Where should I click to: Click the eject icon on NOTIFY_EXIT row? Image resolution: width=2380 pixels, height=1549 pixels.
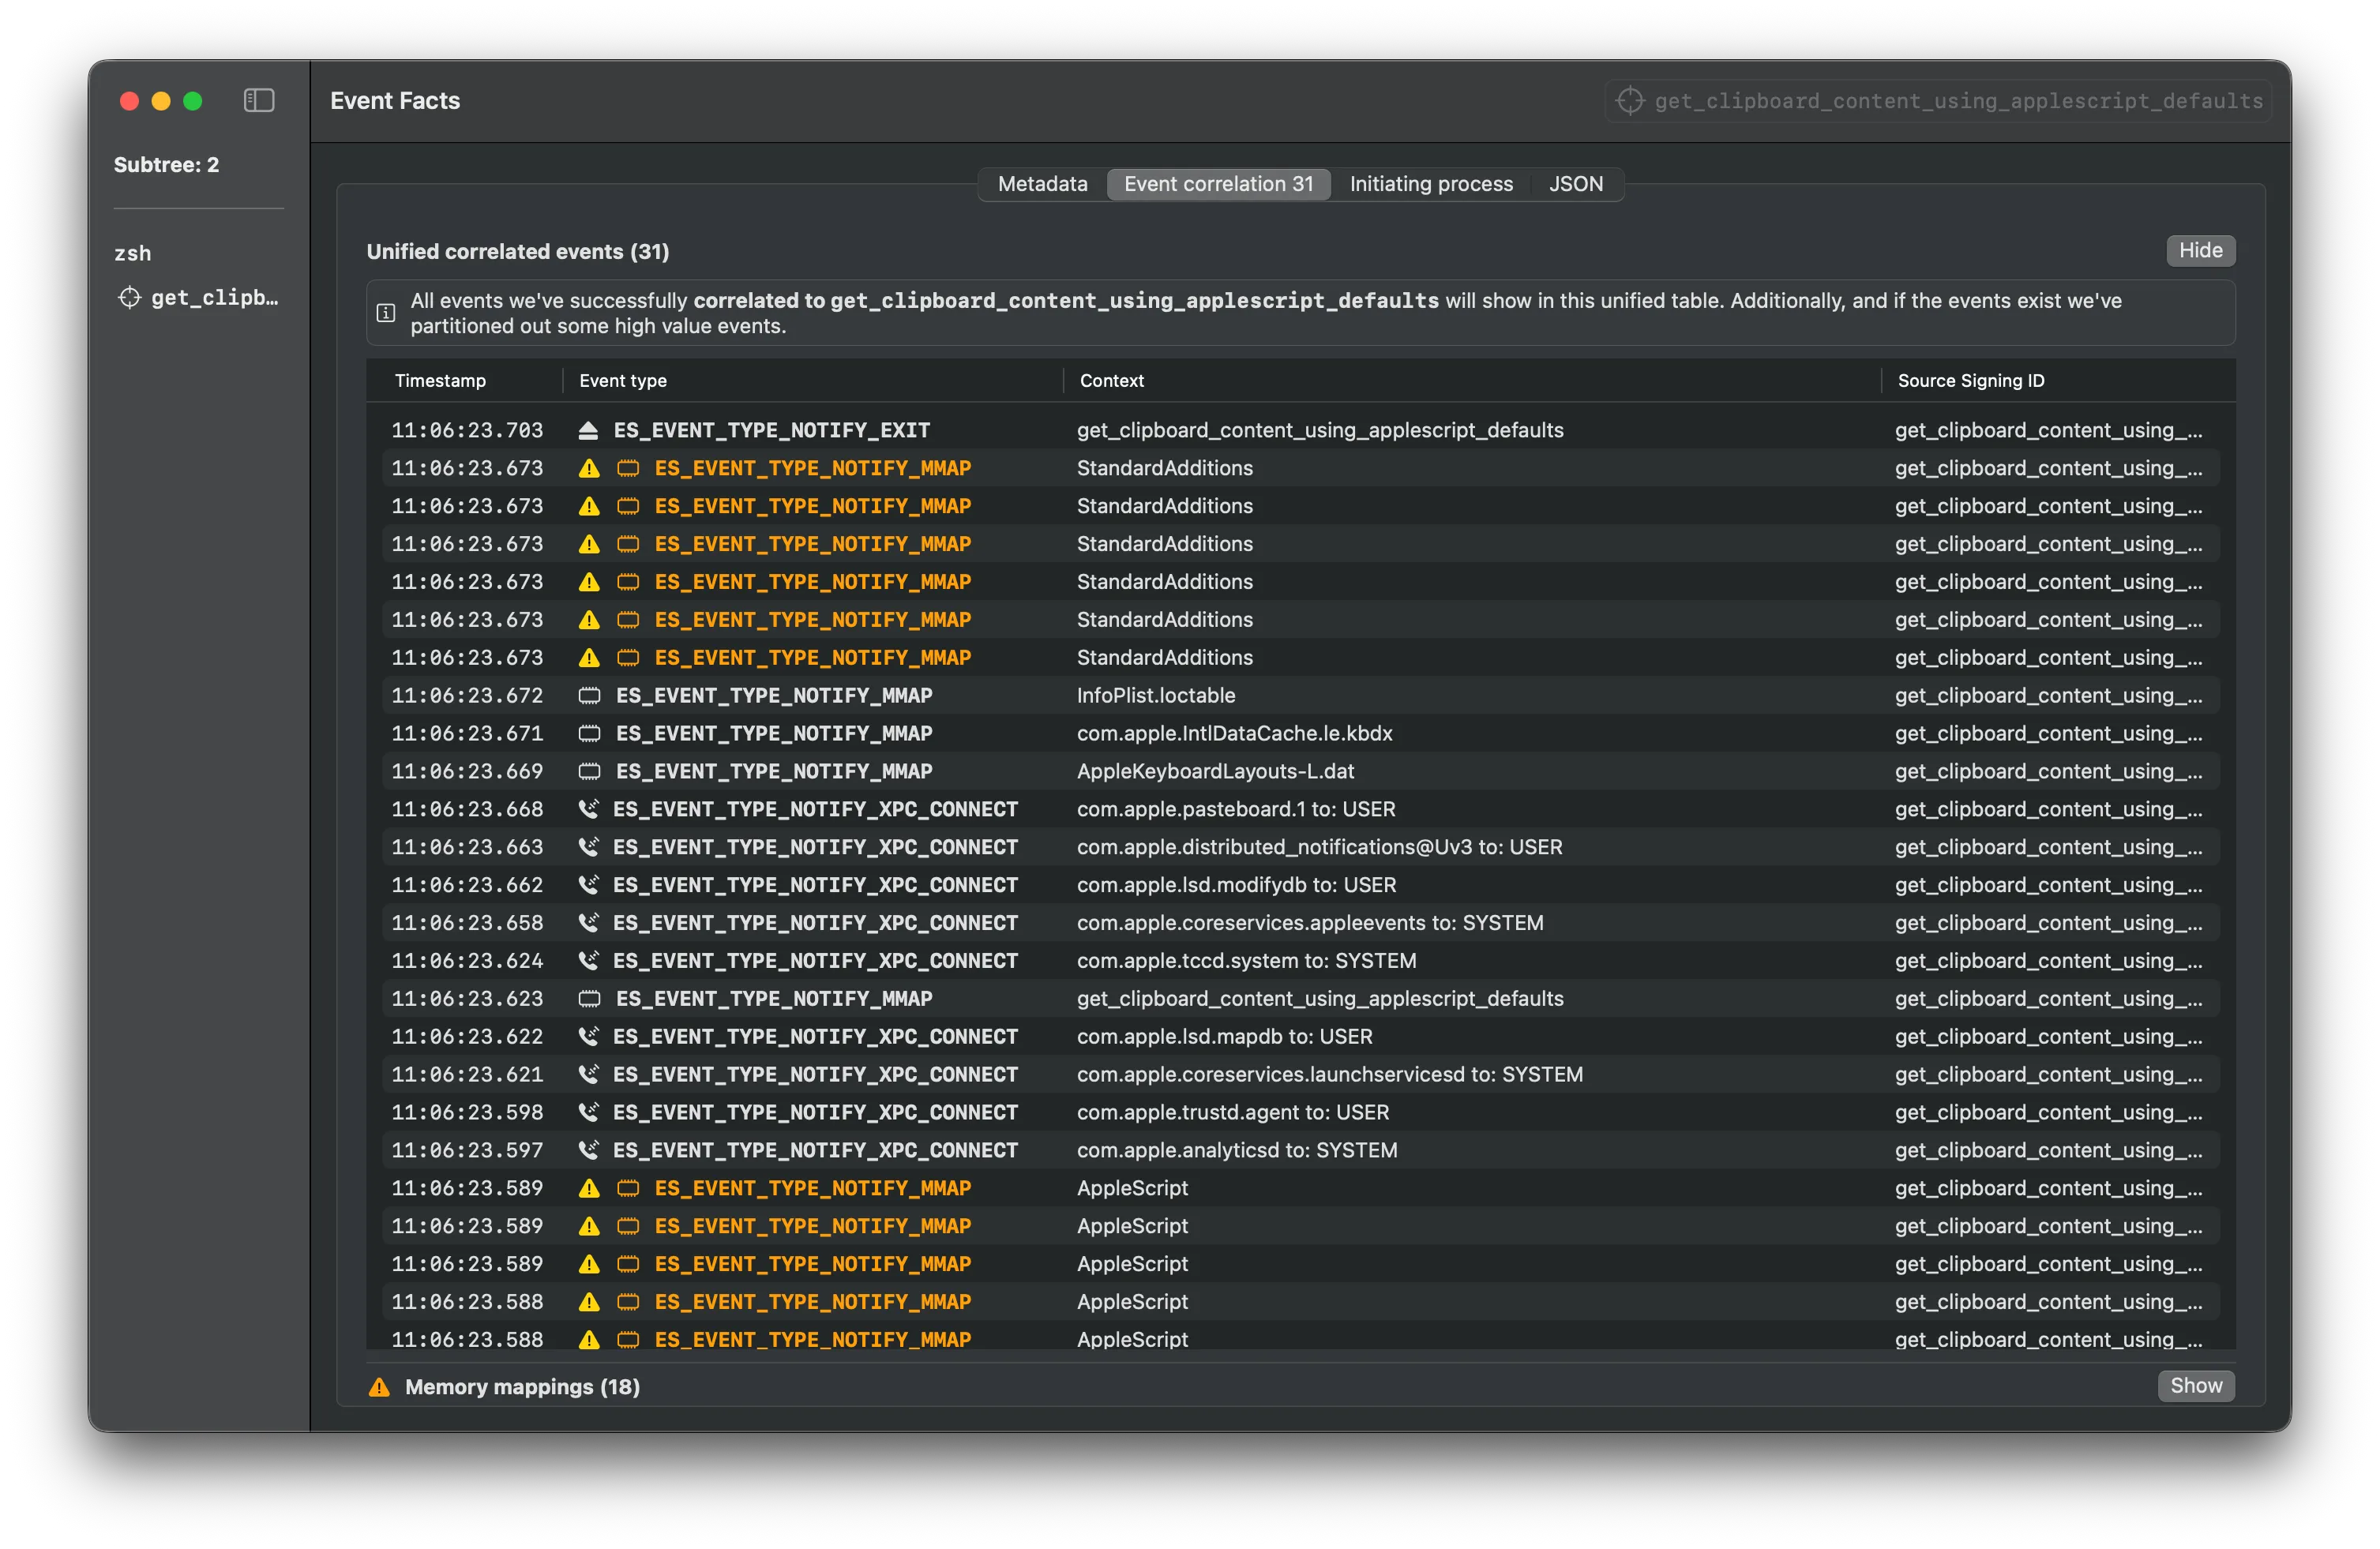click(x=588, y=430)
